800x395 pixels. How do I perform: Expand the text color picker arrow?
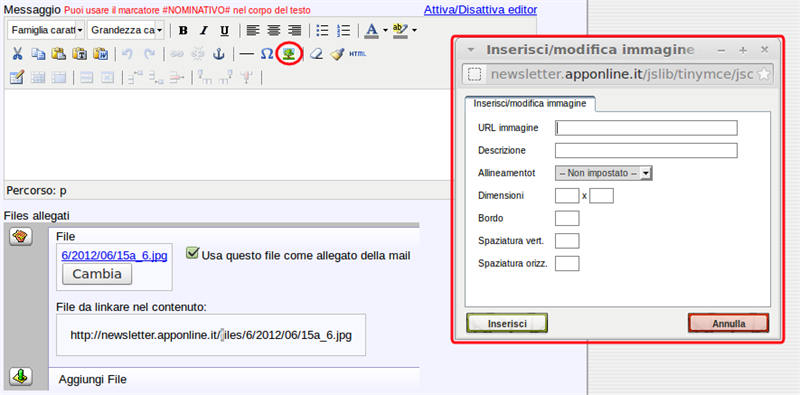(385, 31)
